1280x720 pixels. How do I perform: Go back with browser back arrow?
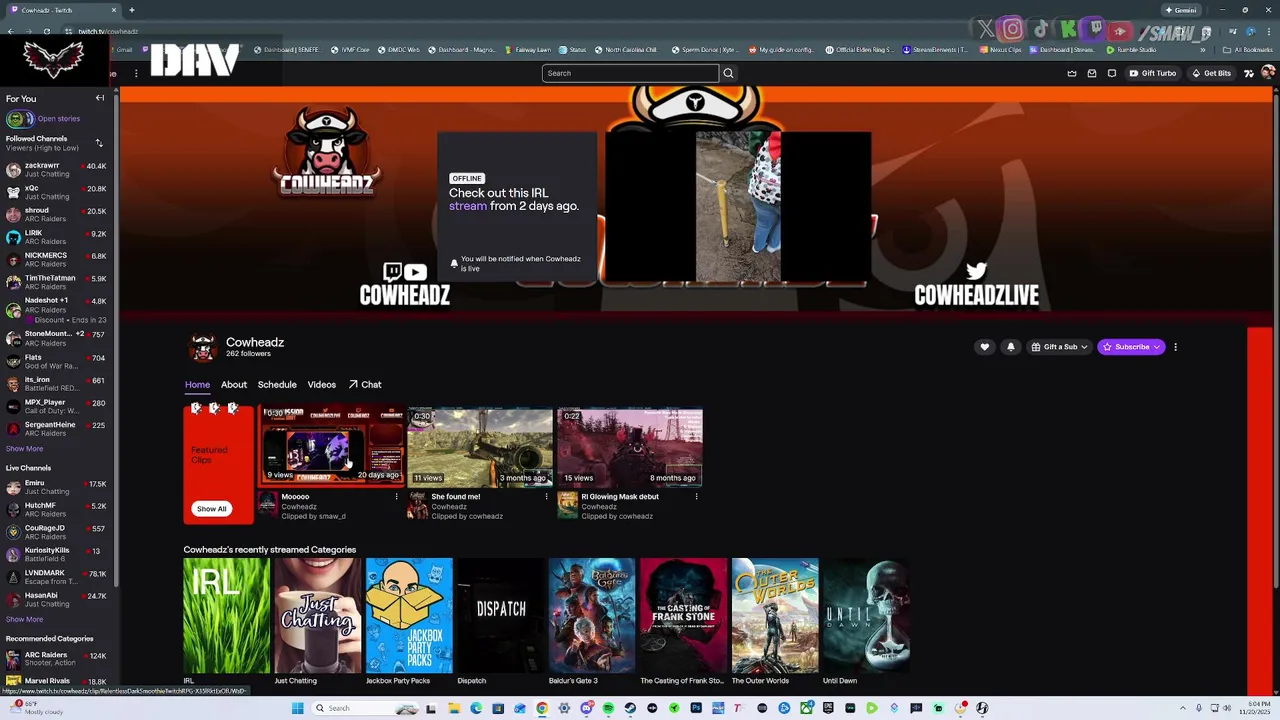10,31
